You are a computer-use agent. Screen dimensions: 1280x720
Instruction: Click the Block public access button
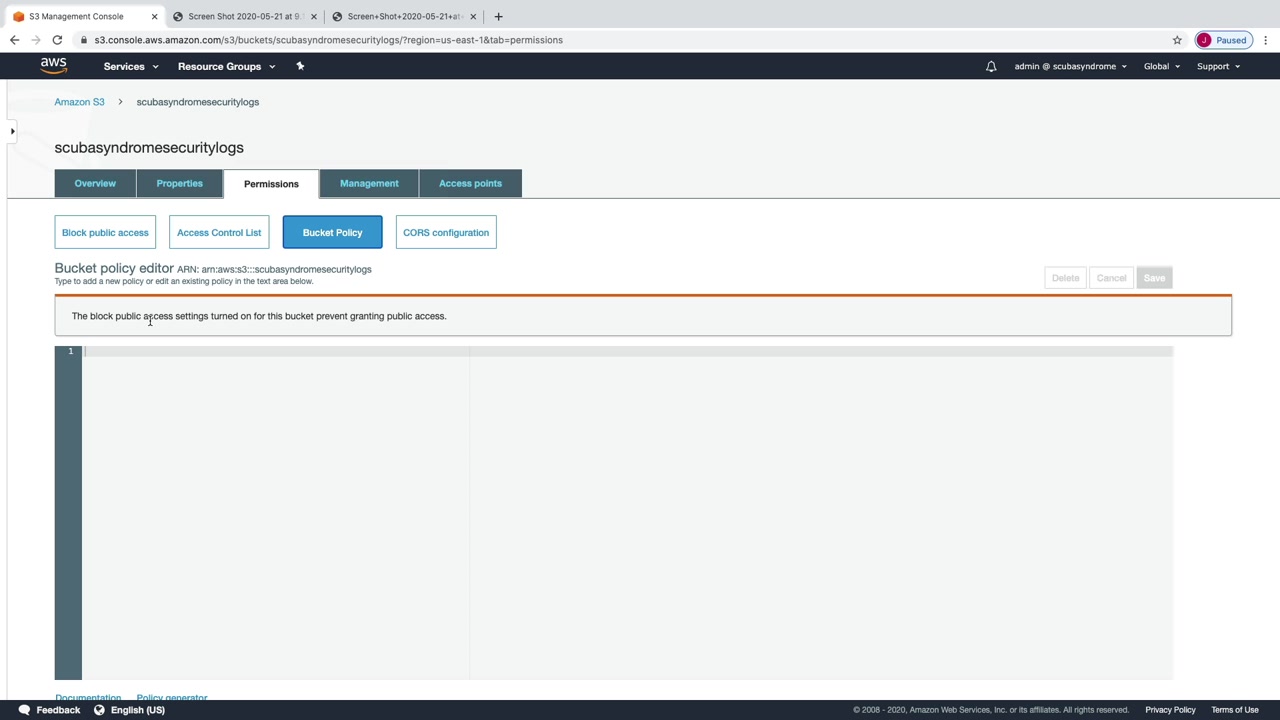tap(105, 233)
